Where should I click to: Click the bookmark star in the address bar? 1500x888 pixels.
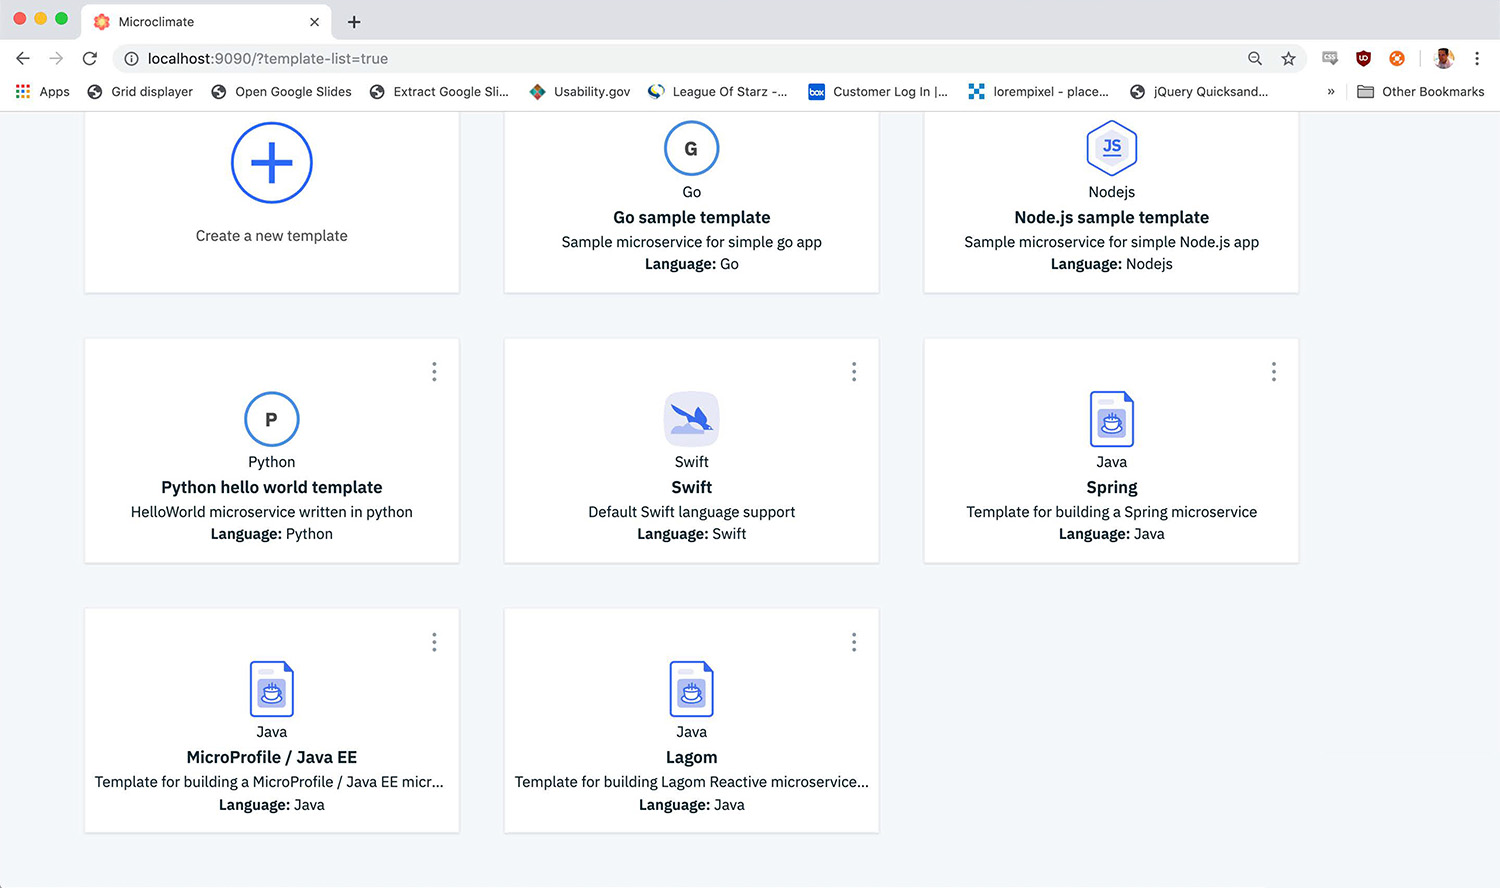pyautogui.click(x=1288, y=59)
